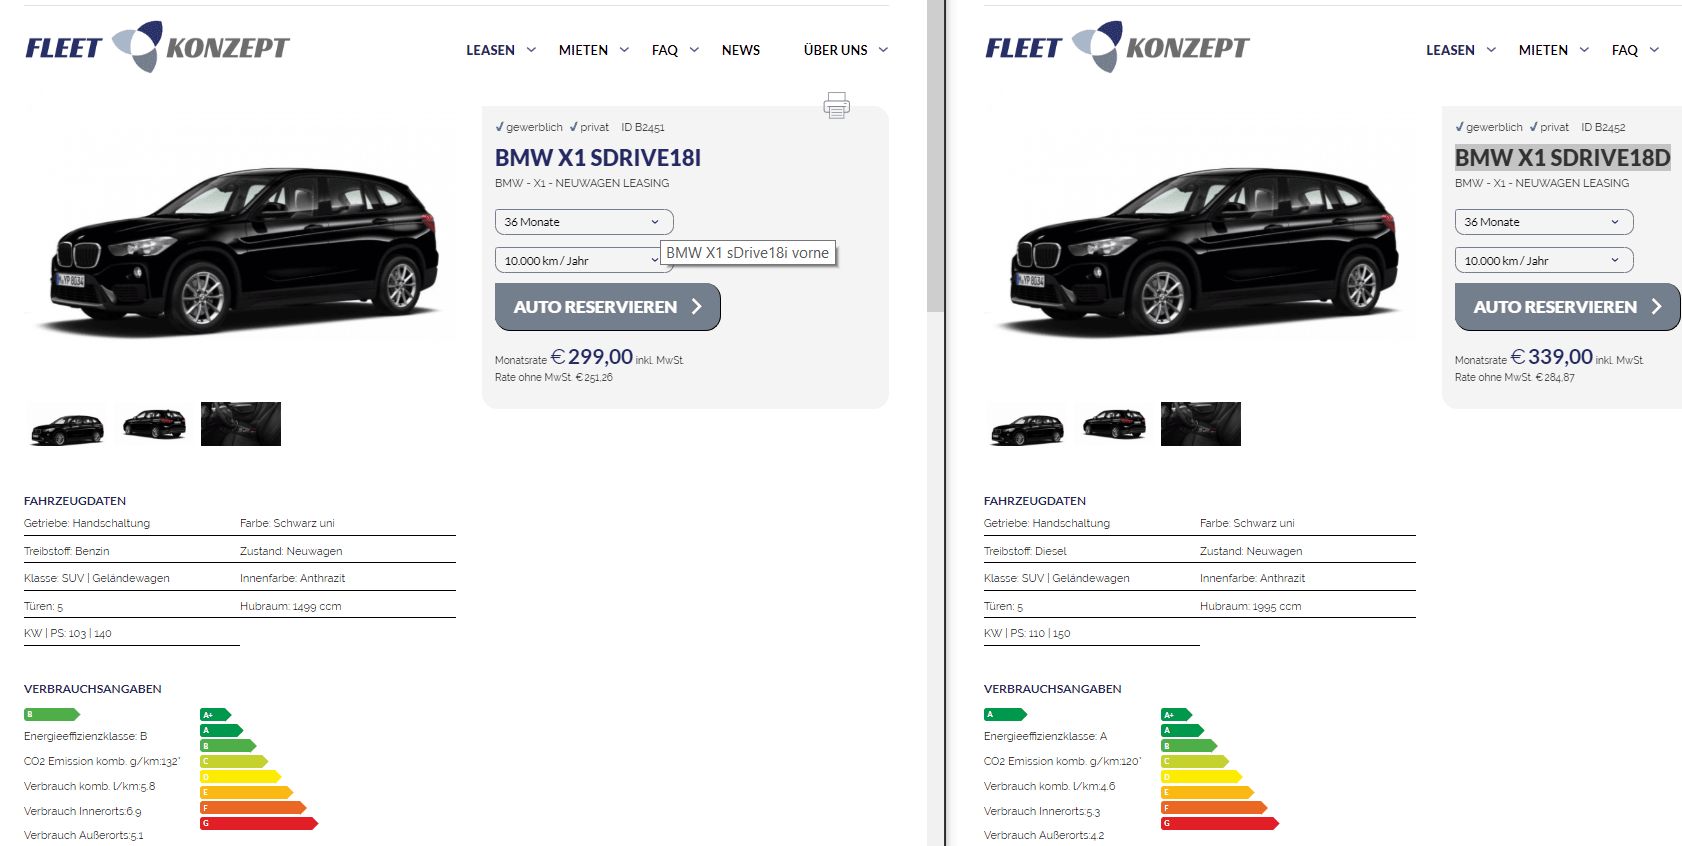This screenshot has width=1682, height=846.
Task: Click 'Verbrauch Innerorts:5.3' text
Action: [x=1042, y=811]
